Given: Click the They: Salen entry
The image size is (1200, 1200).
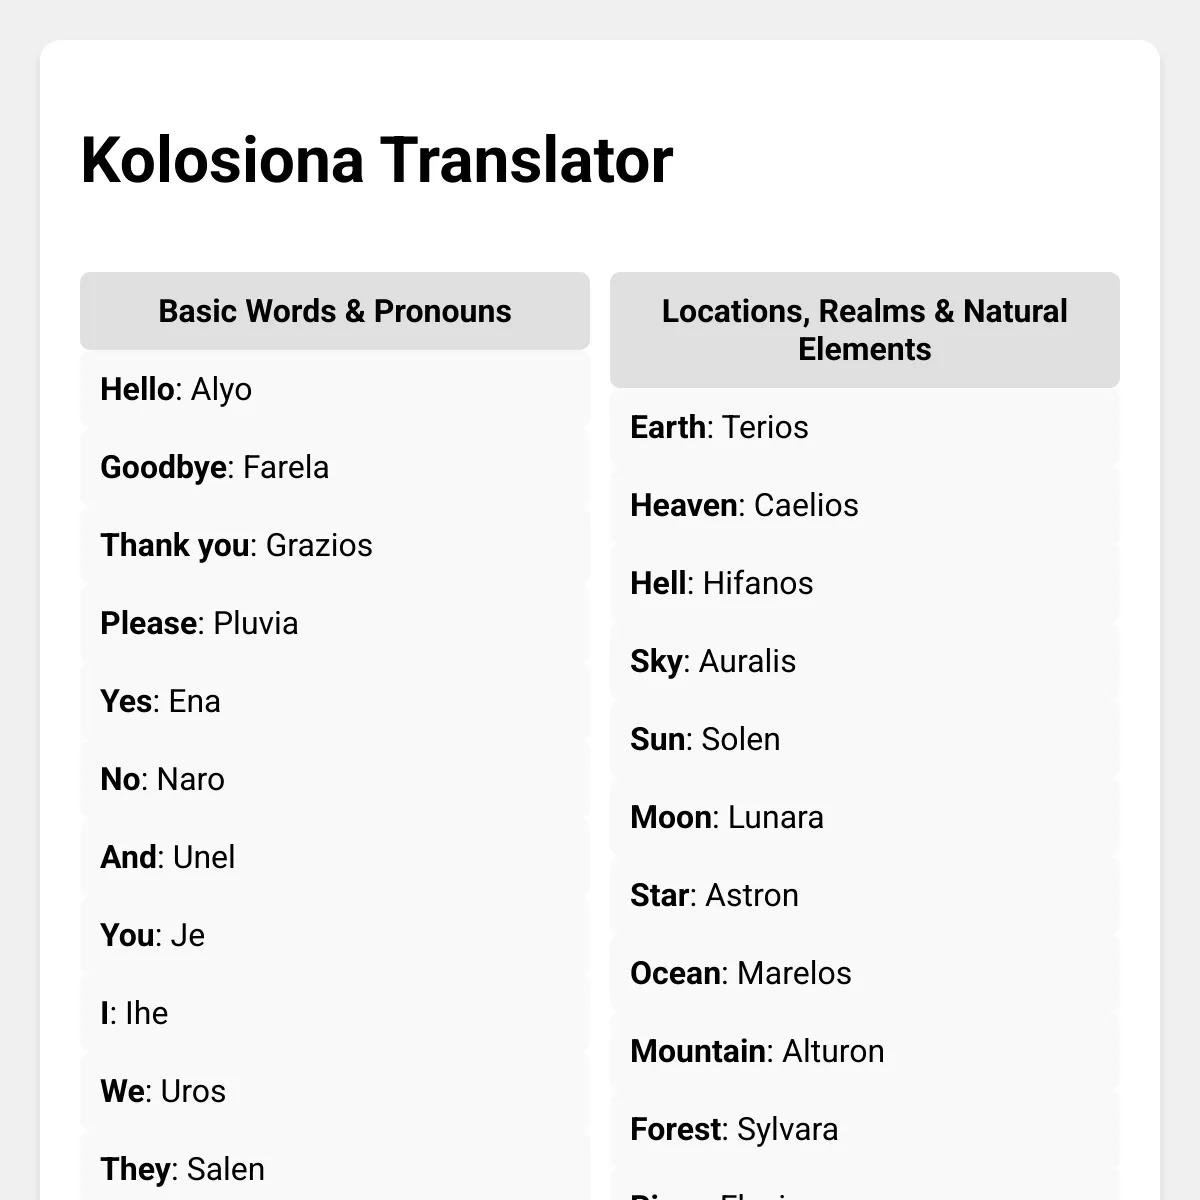Looking at the screenshot, I should [x=335, y=1169].
